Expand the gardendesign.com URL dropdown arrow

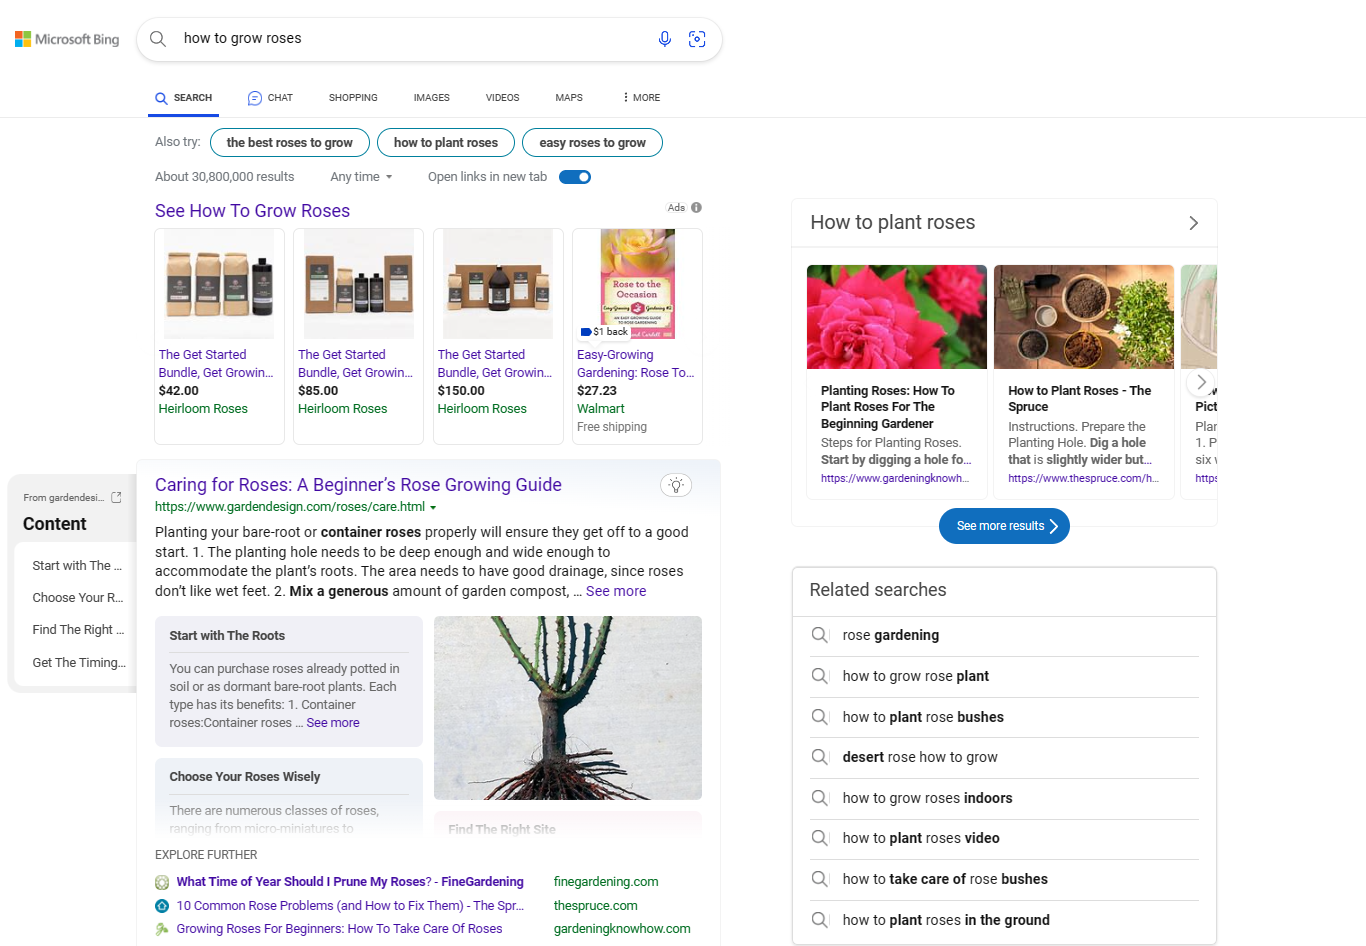[433, 508]
